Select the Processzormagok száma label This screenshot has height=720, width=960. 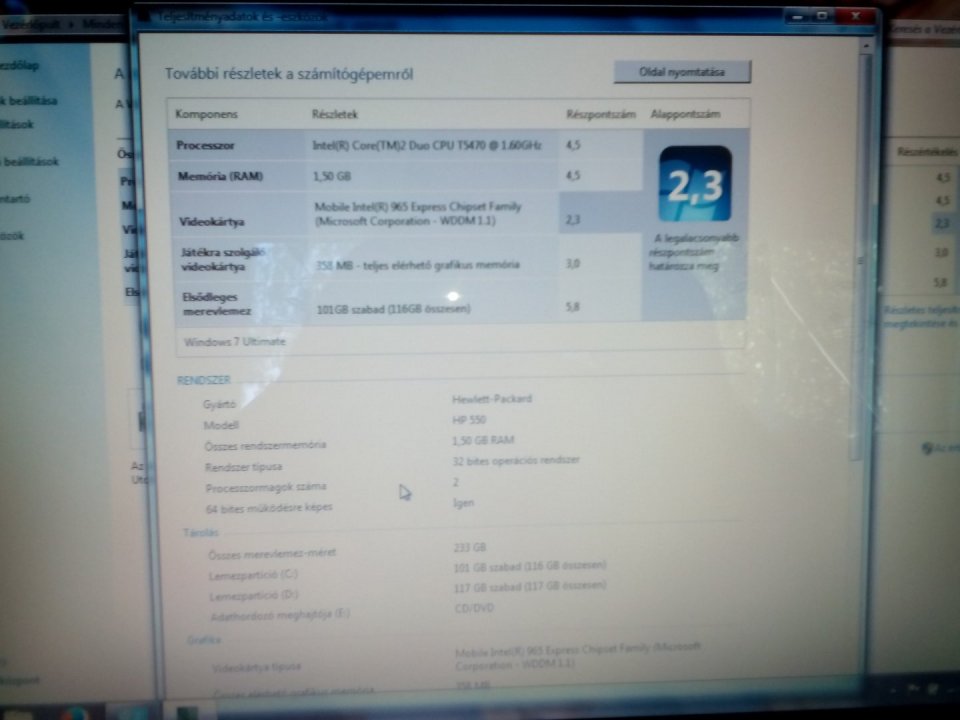pos(266,488)
